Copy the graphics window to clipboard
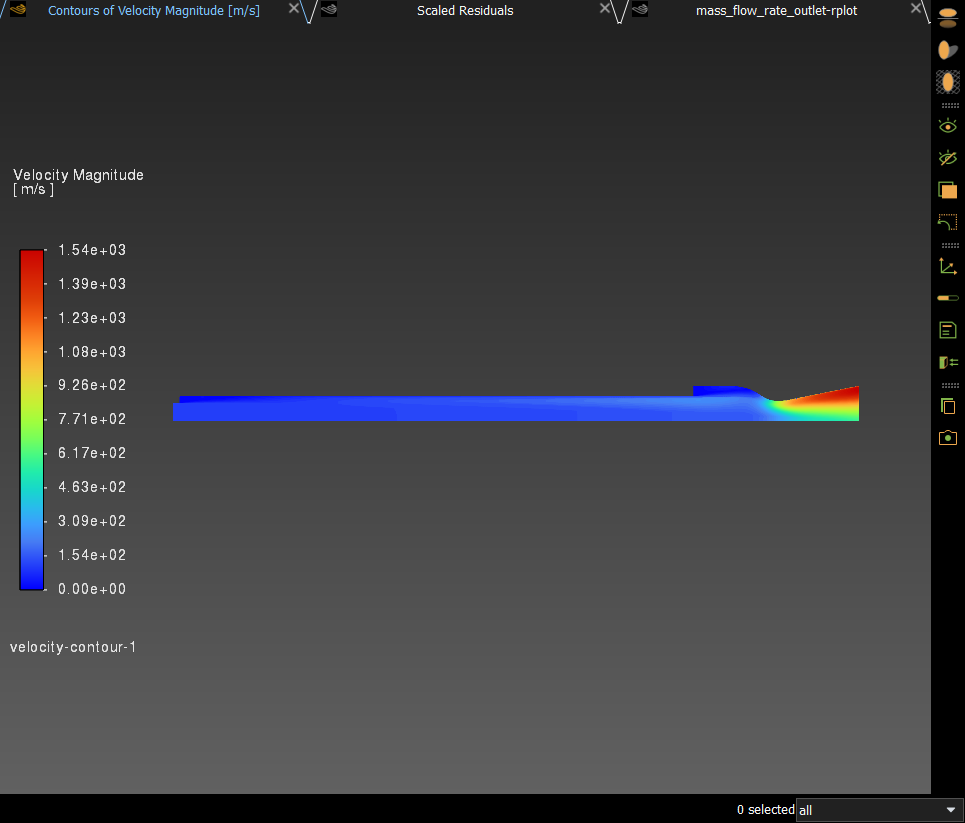Image resolution: width=965 pixels, height=823 pixels. point(948,406)
